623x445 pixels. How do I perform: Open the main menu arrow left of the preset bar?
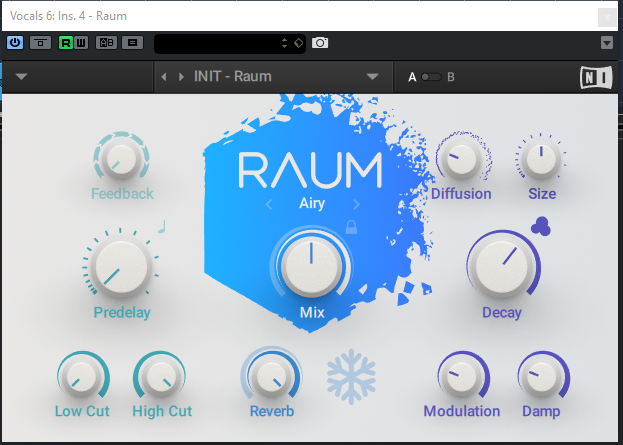click(x=21, y=76)
